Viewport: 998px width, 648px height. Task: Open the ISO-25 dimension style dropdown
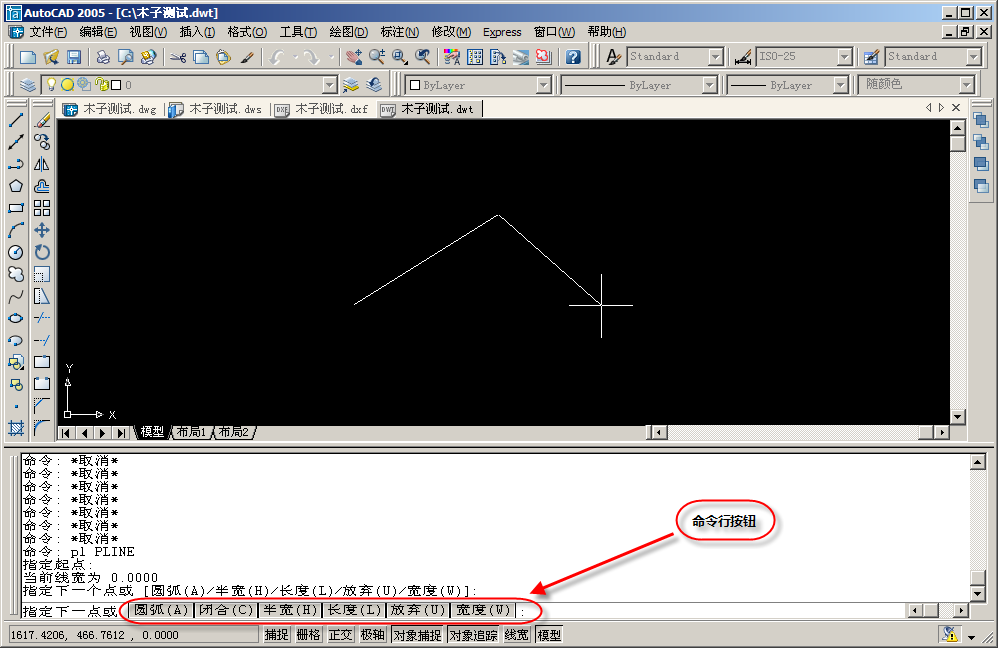coord(844,57)
